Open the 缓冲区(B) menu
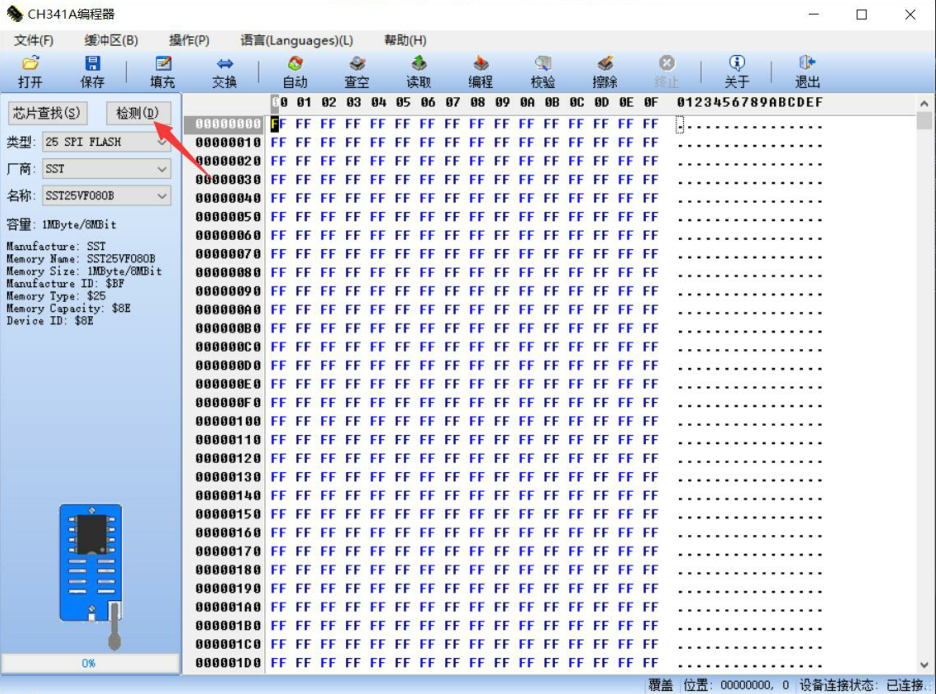This screenshot has height=694, width=936. tap(111, 41)
